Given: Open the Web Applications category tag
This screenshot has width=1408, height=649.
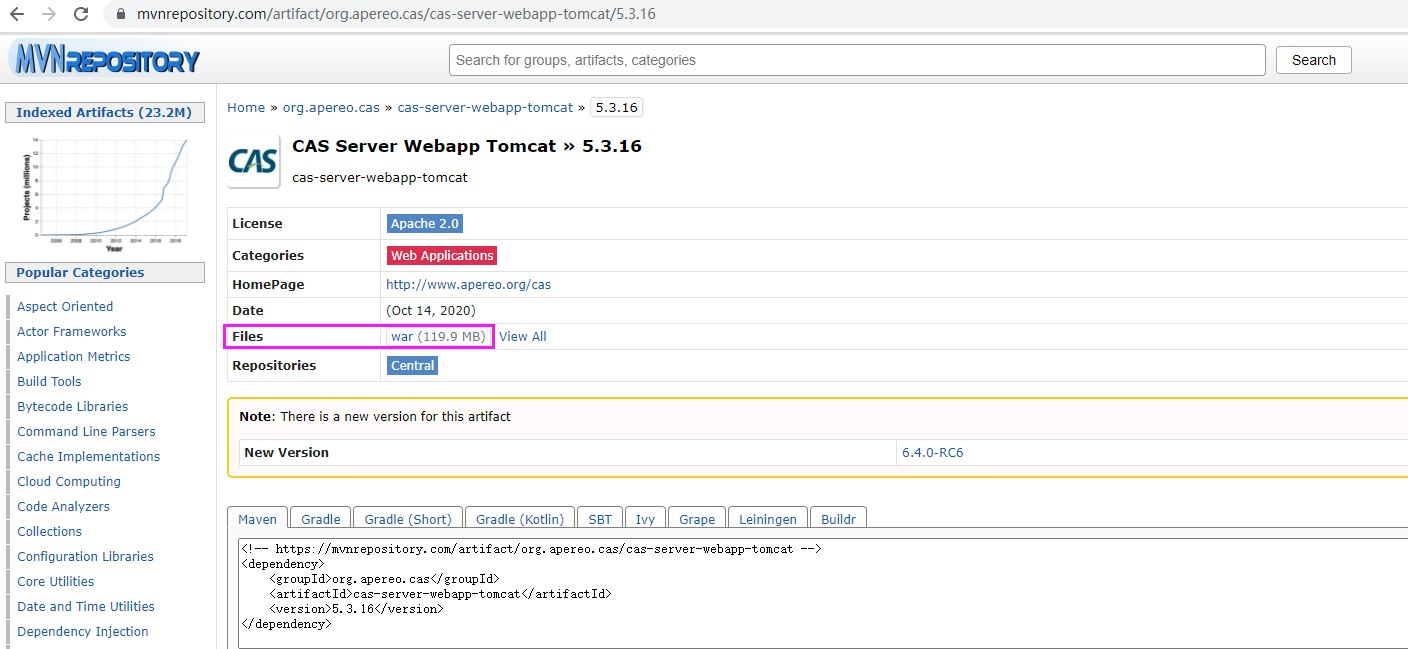Looking at the screenshot, I should (442, 256).
